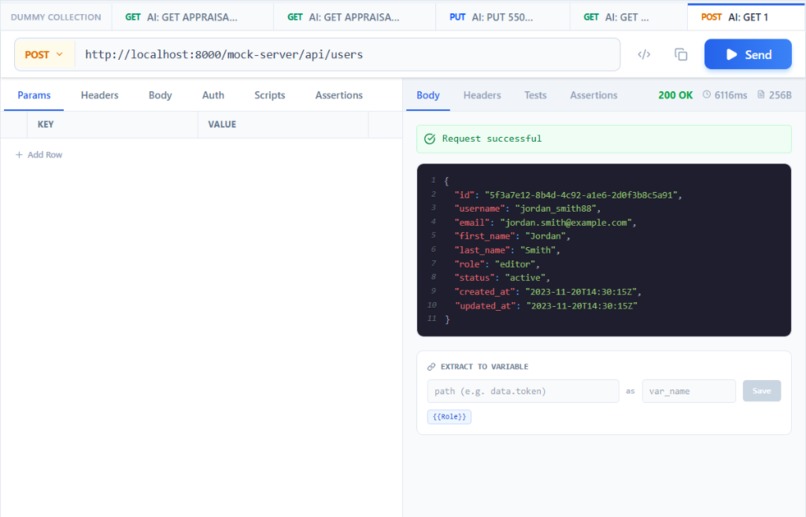Viewport: 806px width, 517px height.
Task: Click the file size icon beside 256B
Action: pyautogui.click(x=761, y=95)
